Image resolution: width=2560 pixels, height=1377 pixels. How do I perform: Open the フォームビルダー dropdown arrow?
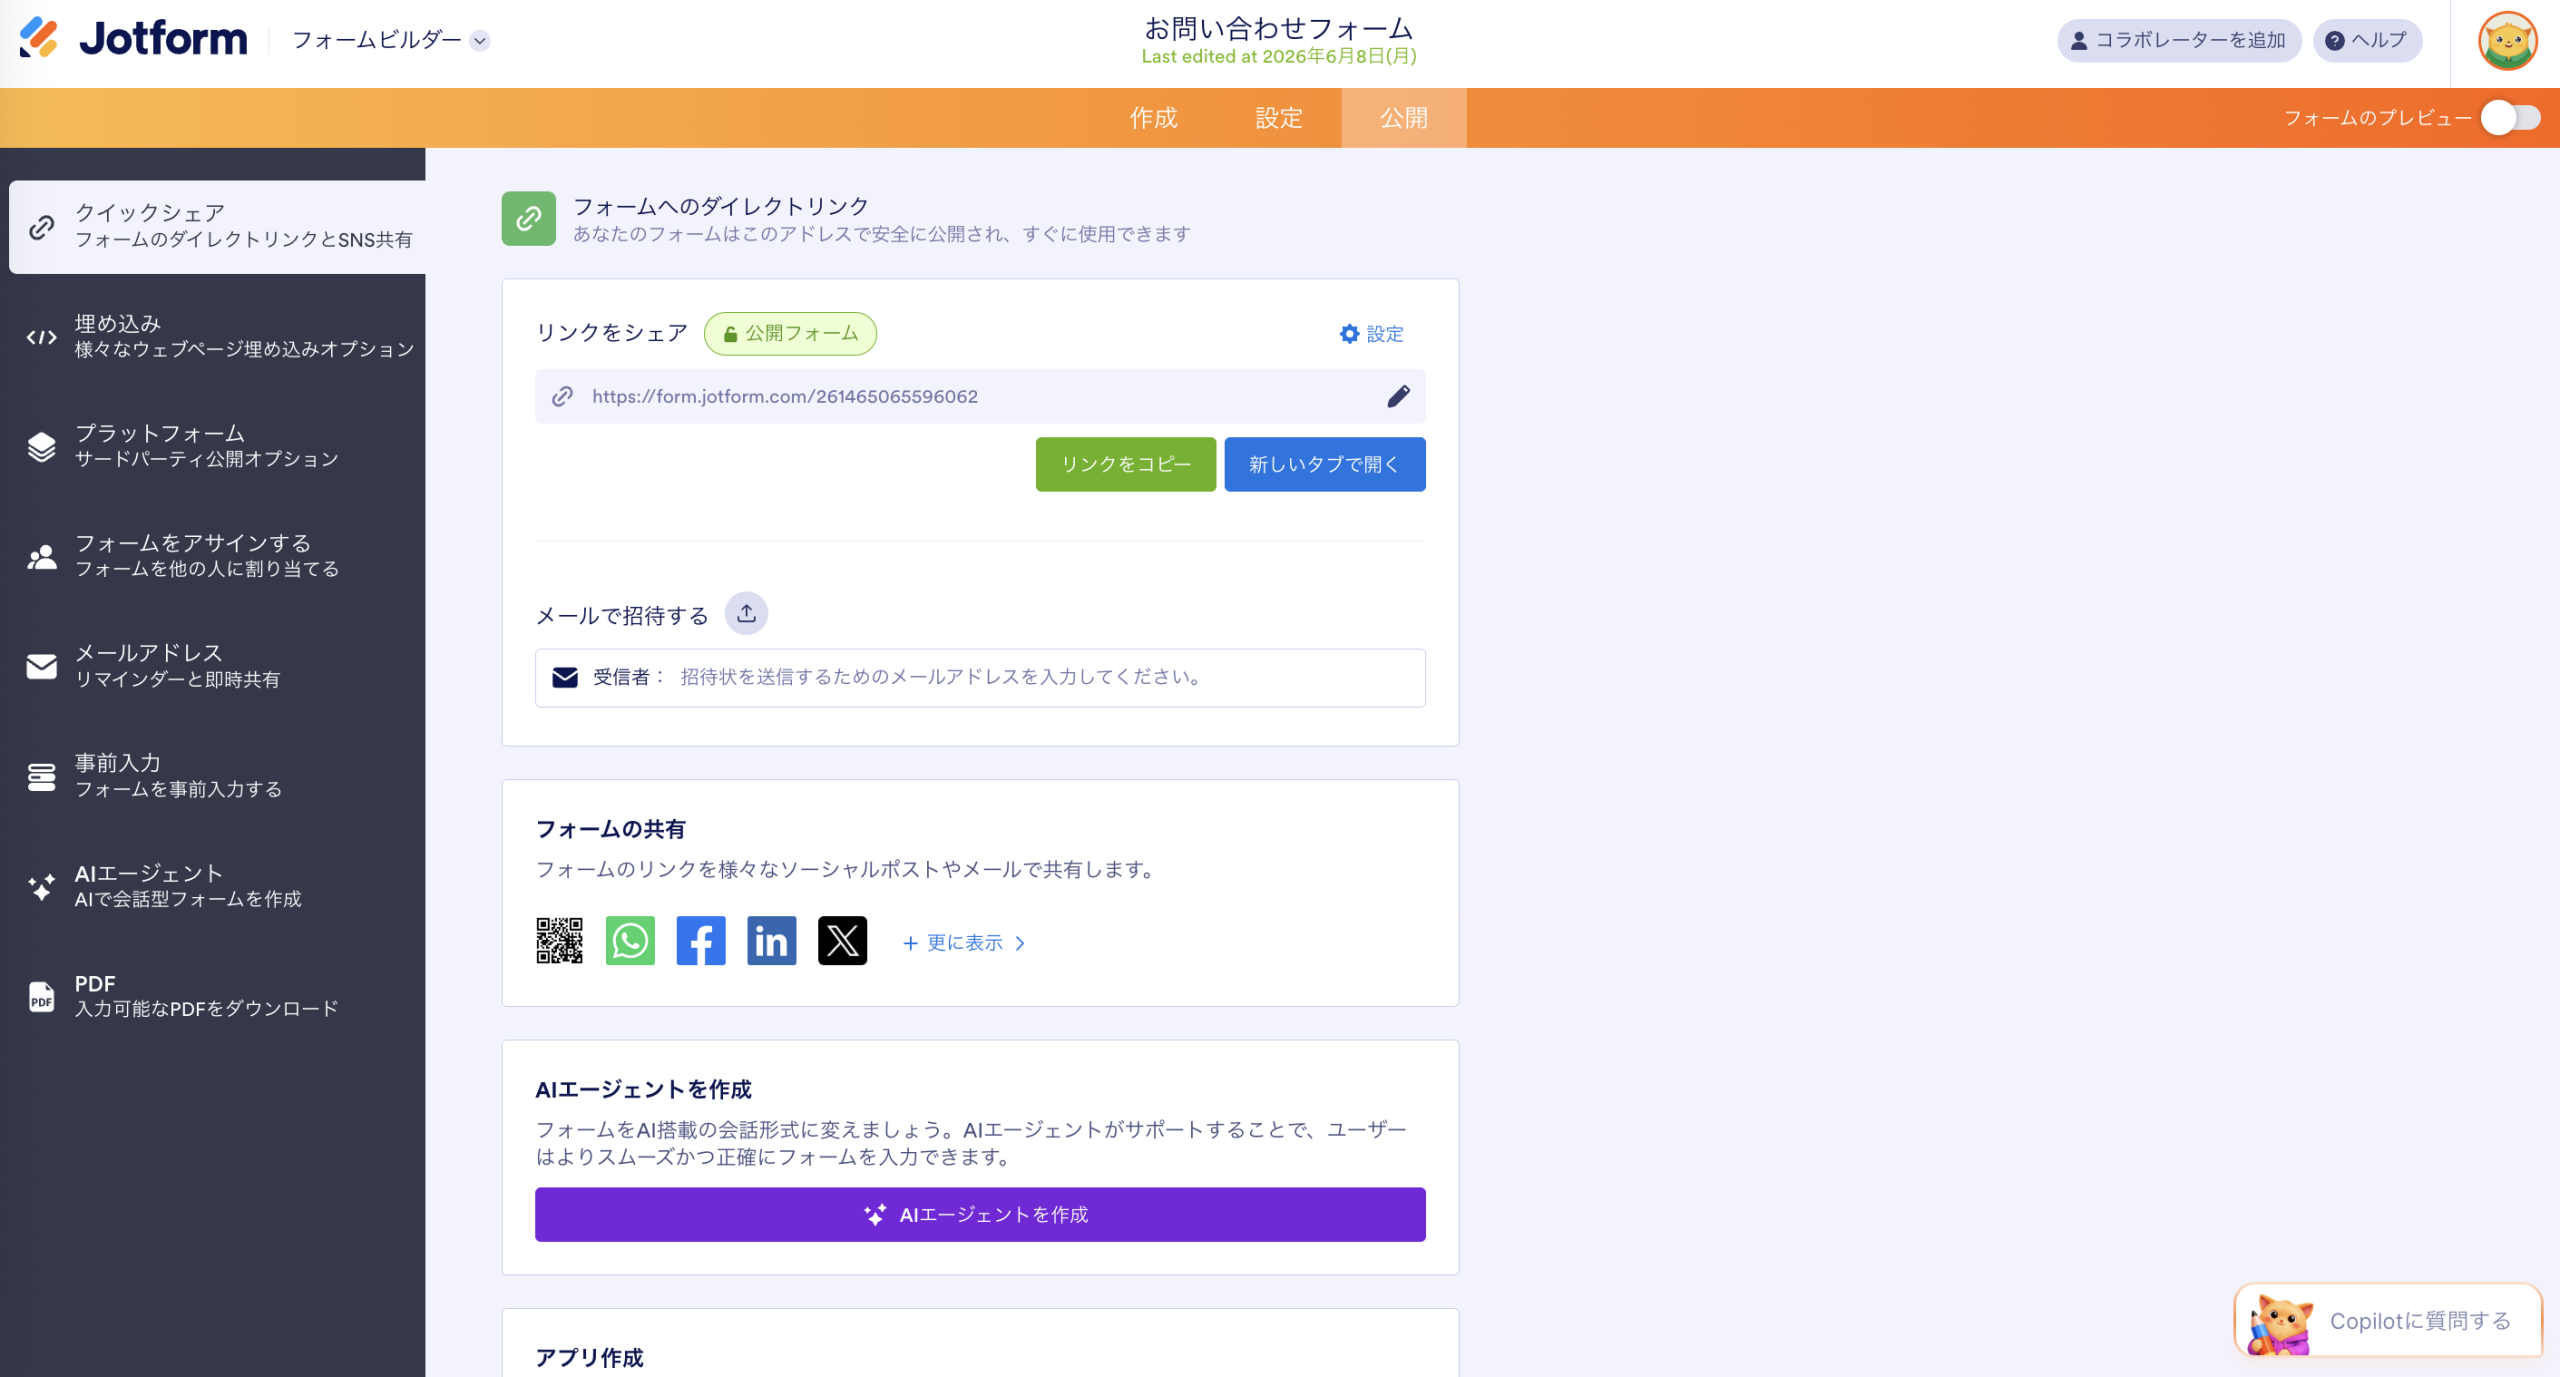pyautogui.click(x=480, y=41)
